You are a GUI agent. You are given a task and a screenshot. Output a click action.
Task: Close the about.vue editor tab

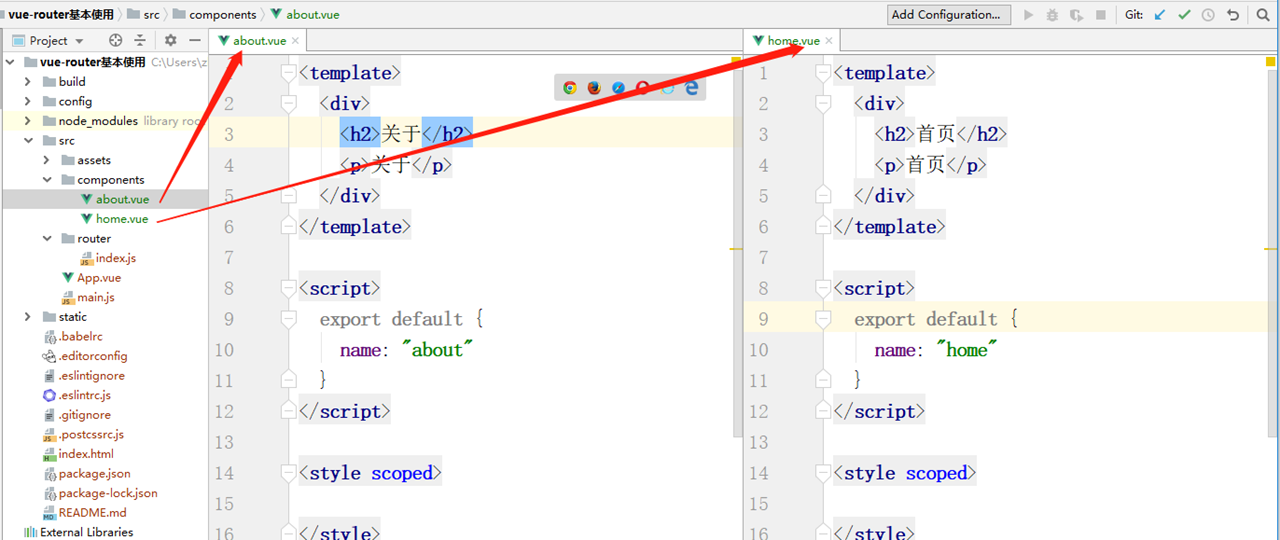pos(295,41)
